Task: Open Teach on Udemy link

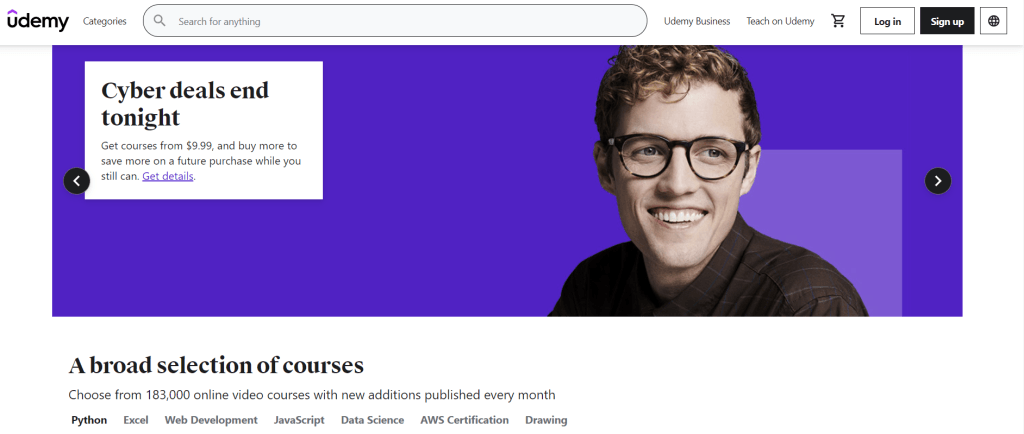Action: coord(780,21)
